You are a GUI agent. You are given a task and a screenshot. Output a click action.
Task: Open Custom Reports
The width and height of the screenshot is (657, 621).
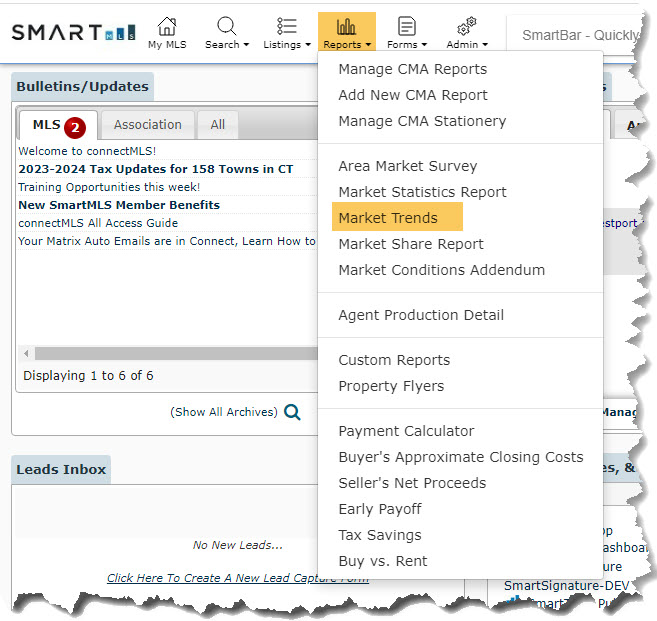point(394,360)
